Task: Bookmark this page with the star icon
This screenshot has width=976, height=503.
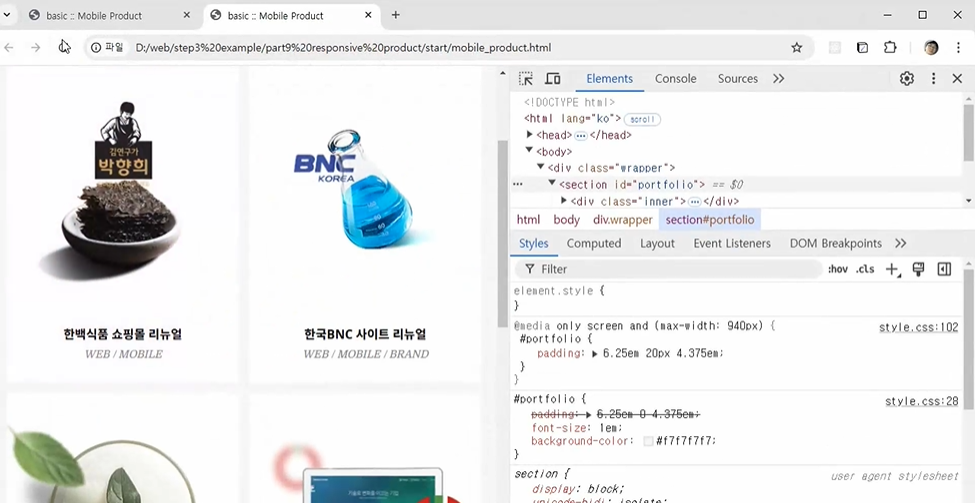Action: [797, 47]
